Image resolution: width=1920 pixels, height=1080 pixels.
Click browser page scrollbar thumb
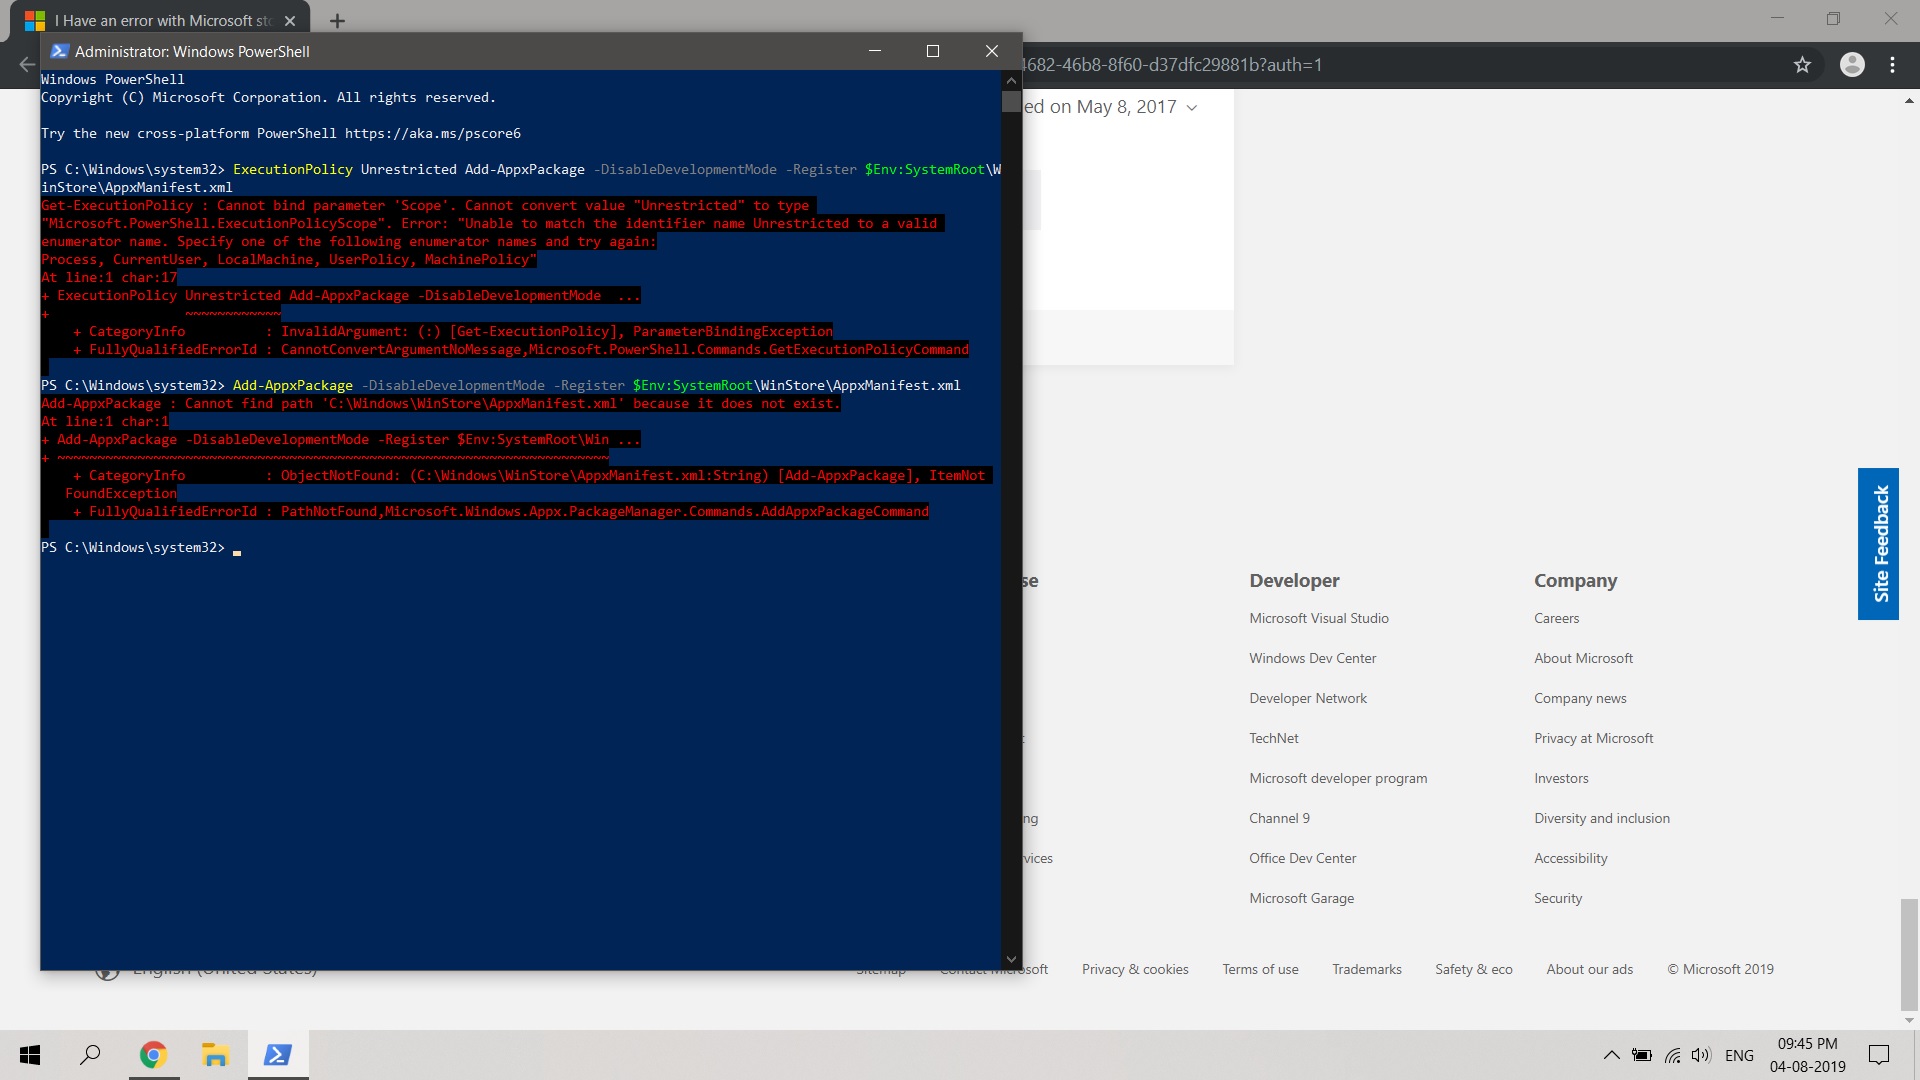pos(1909,955)
